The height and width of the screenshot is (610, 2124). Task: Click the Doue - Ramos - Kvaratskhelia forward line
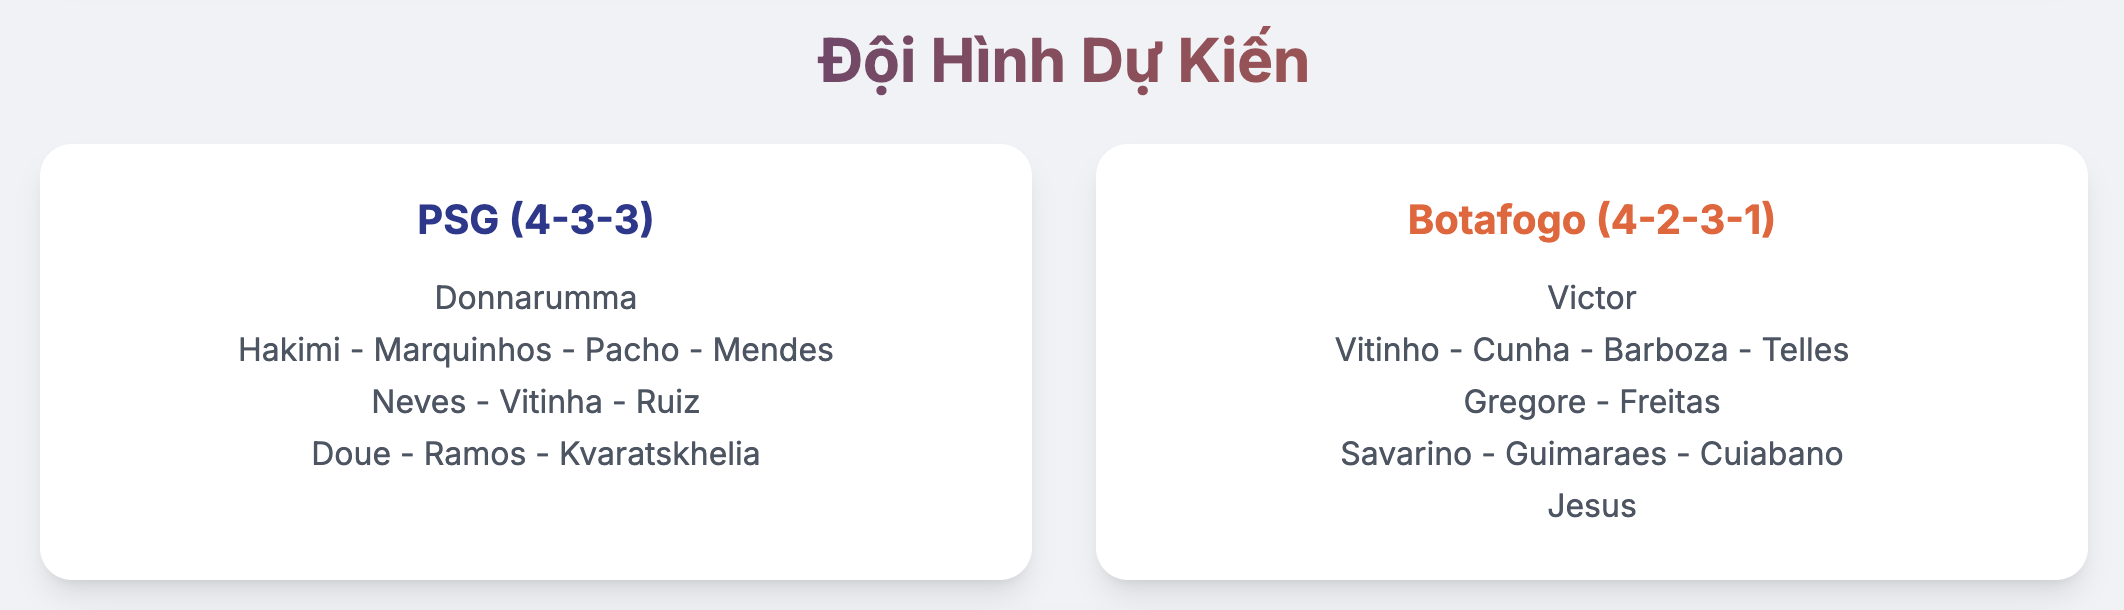pos(535,454)
